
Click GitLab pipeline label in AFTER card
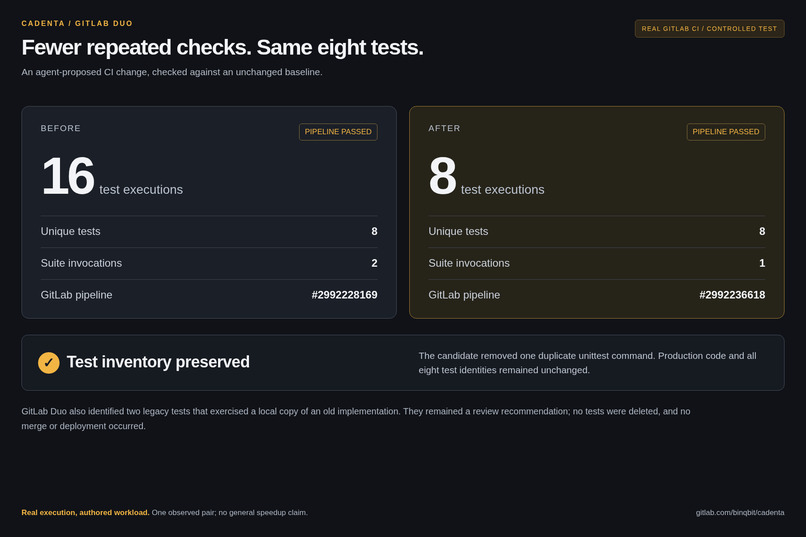(x=464, y=295)
